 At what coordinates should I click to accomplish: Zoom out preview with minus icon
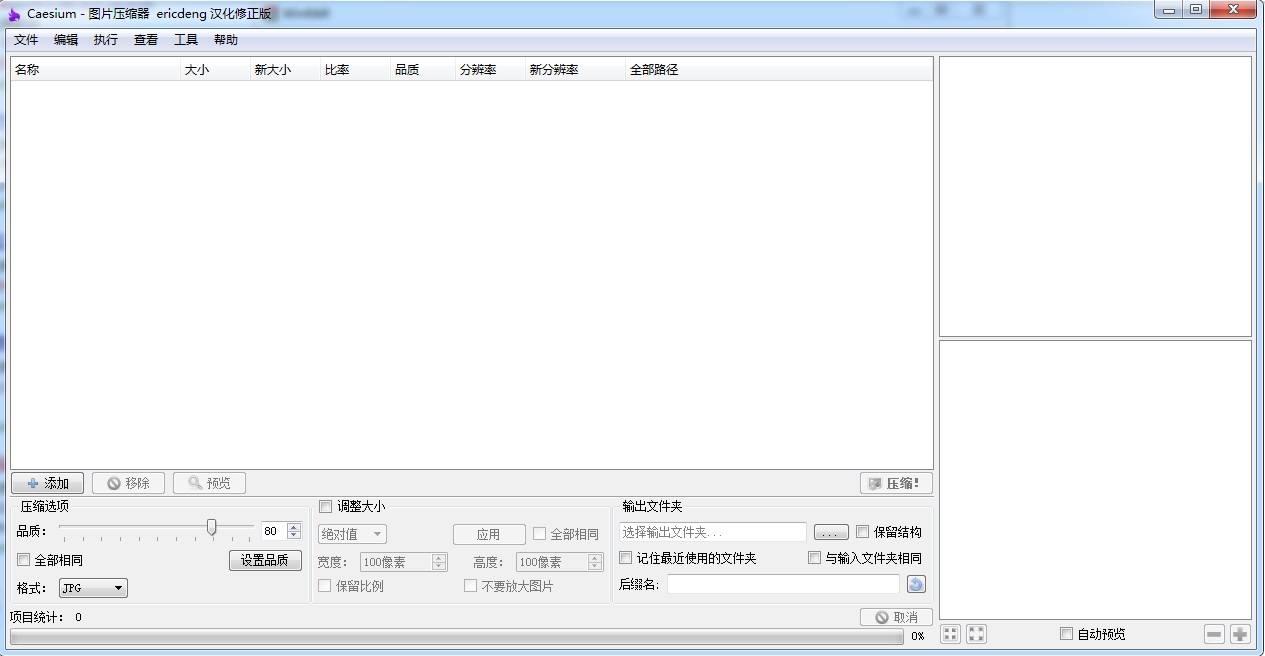coord(1214,634)
